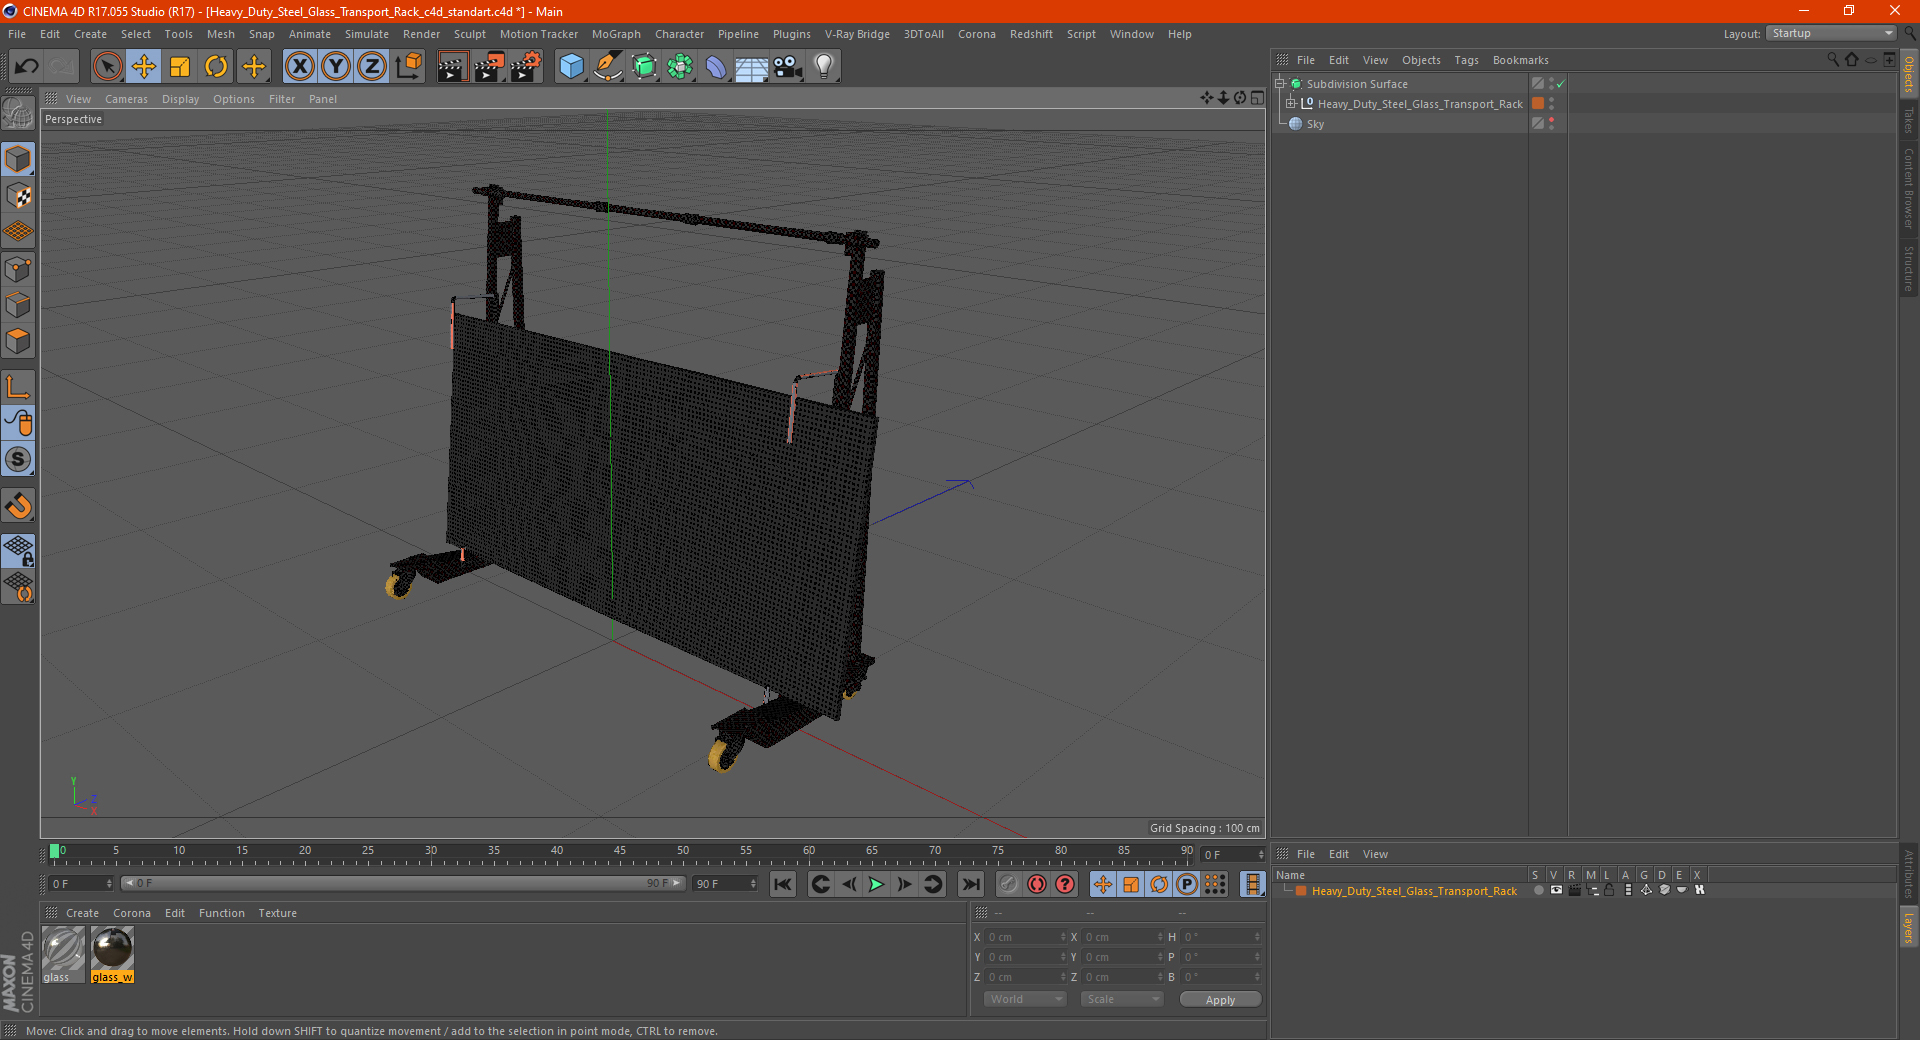
Task: Open the Scale mode dropdown
Action: click(1122, 999)
